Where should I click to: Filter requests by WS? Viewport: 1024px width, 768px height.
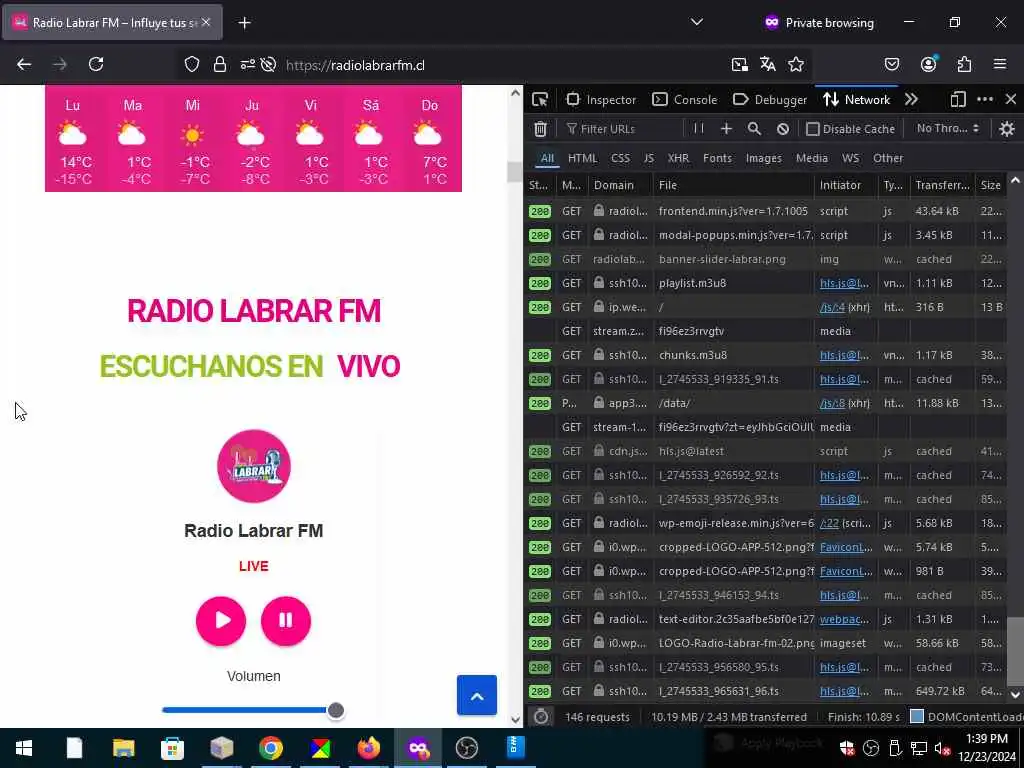pos(850,158)
